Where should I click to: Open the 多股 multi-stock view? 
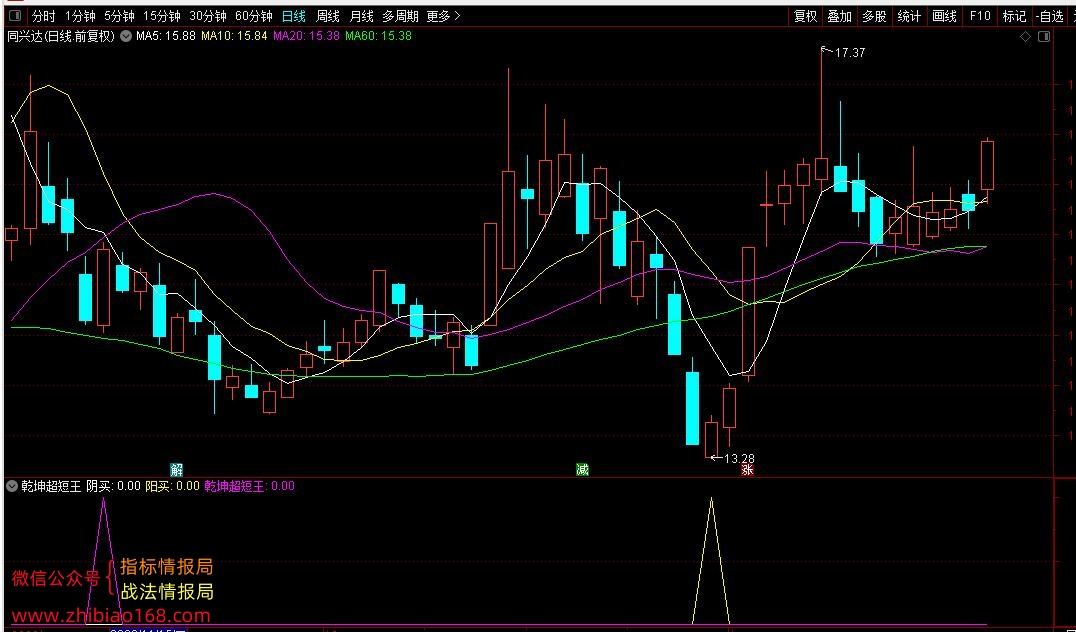point(874,16)
